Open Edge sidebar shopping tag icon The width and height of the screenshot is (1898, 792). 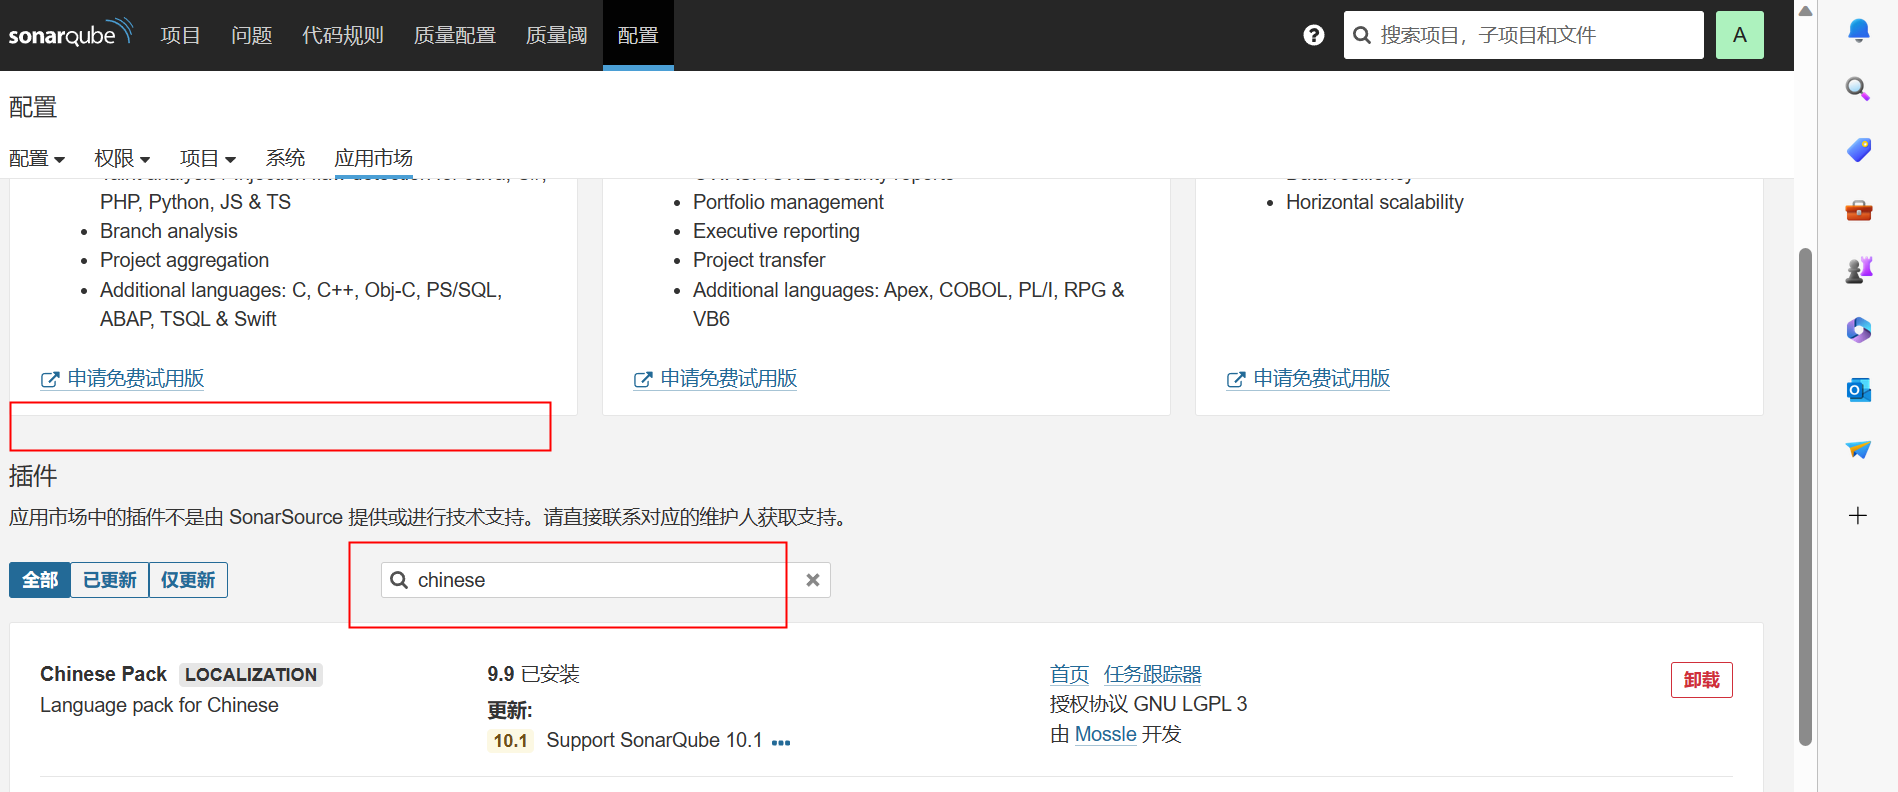tap(1858, 150)
